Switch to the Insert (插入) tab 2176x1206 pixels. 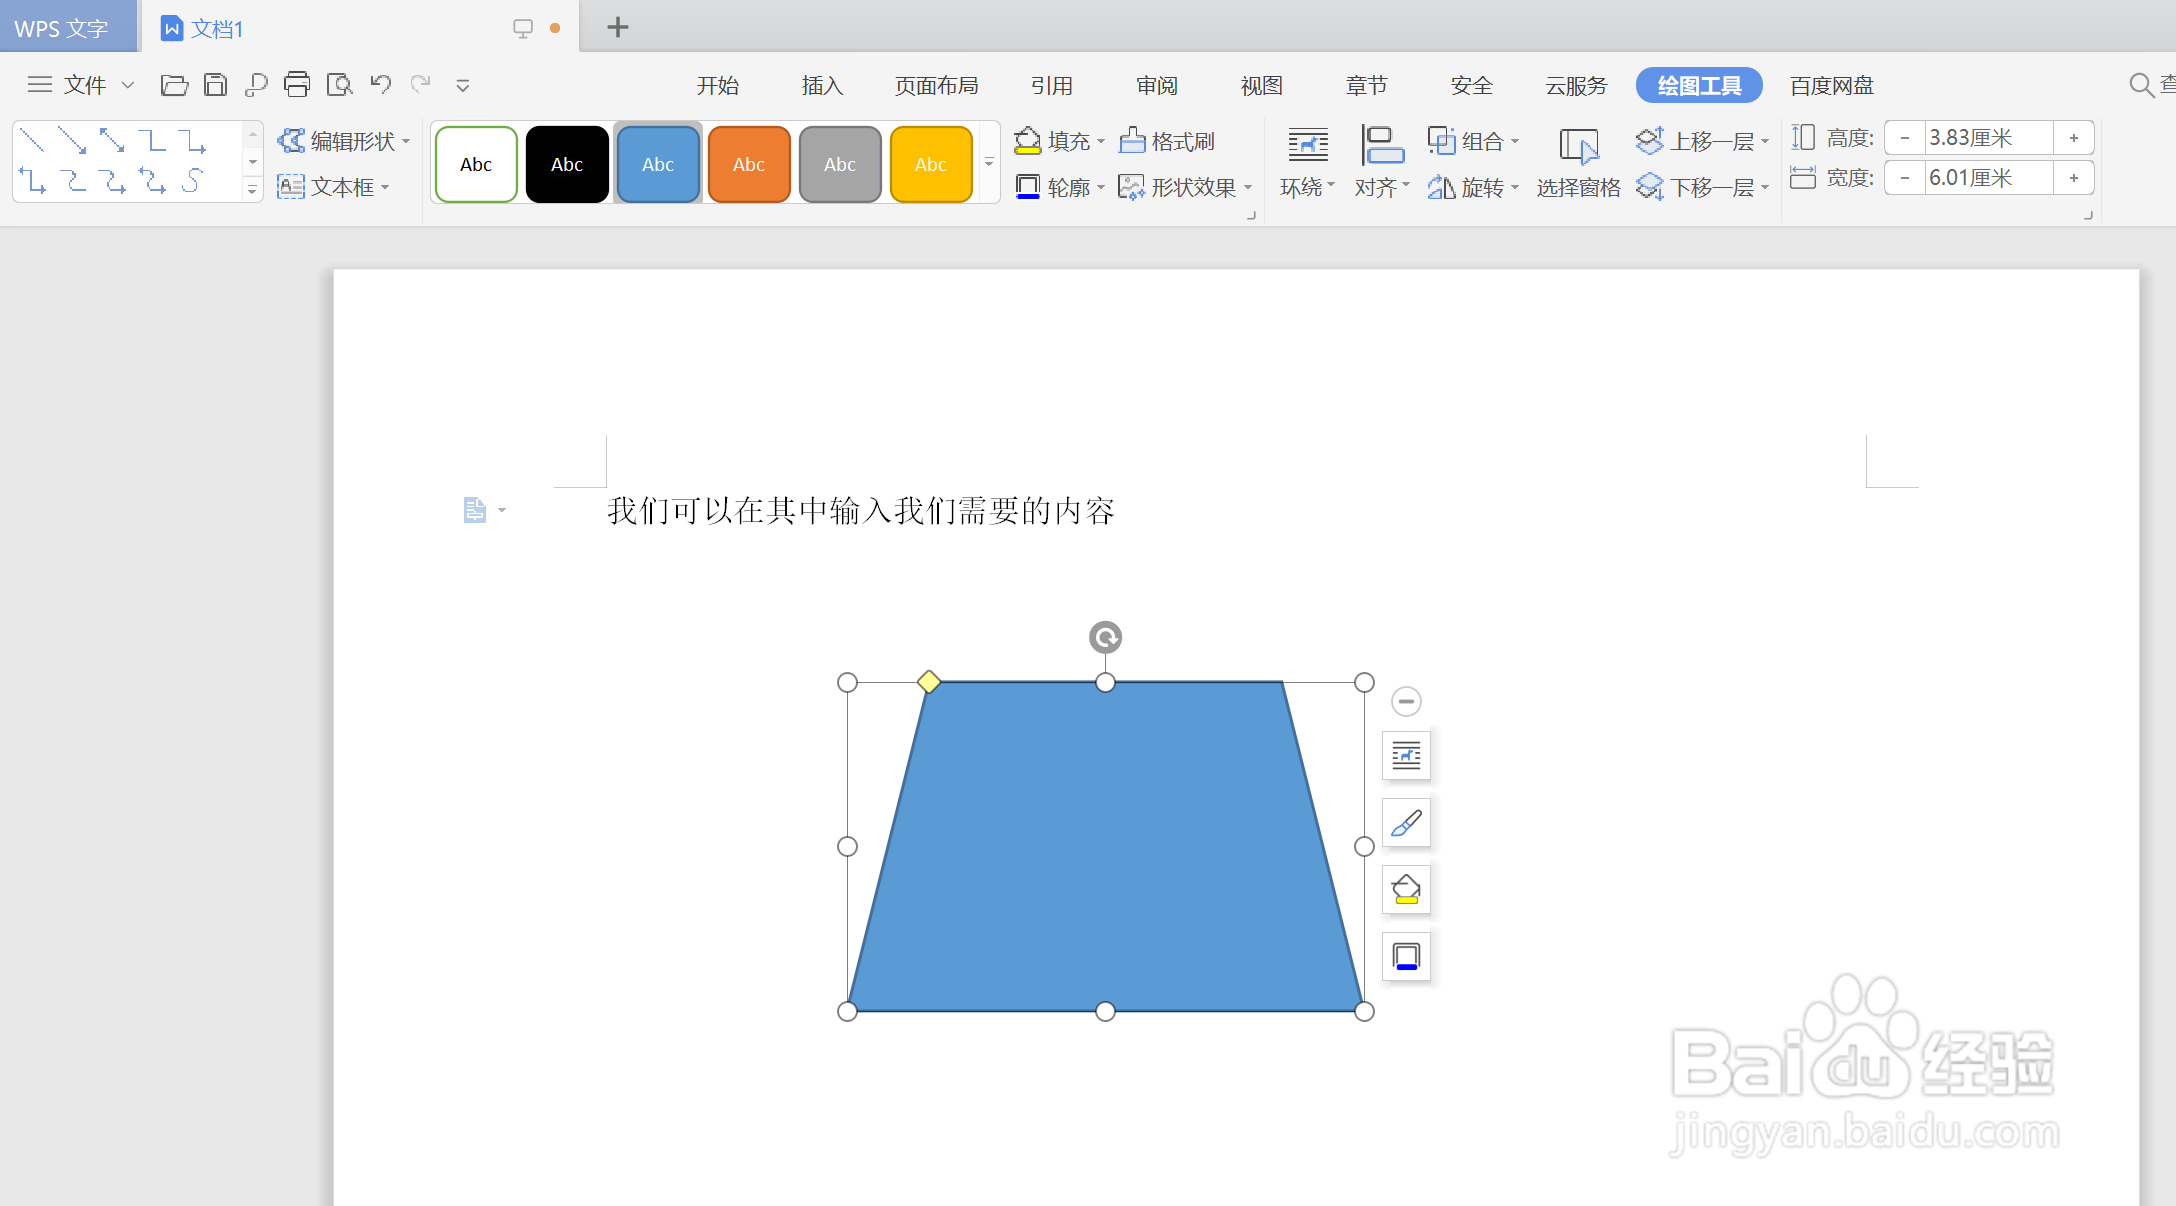pos(822,86)
